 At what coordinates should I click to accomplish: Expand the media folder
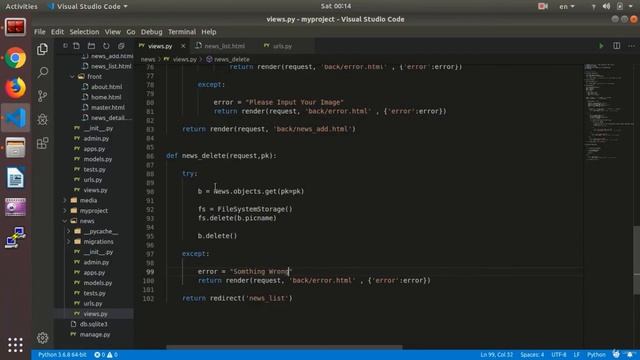pos(88,200)
